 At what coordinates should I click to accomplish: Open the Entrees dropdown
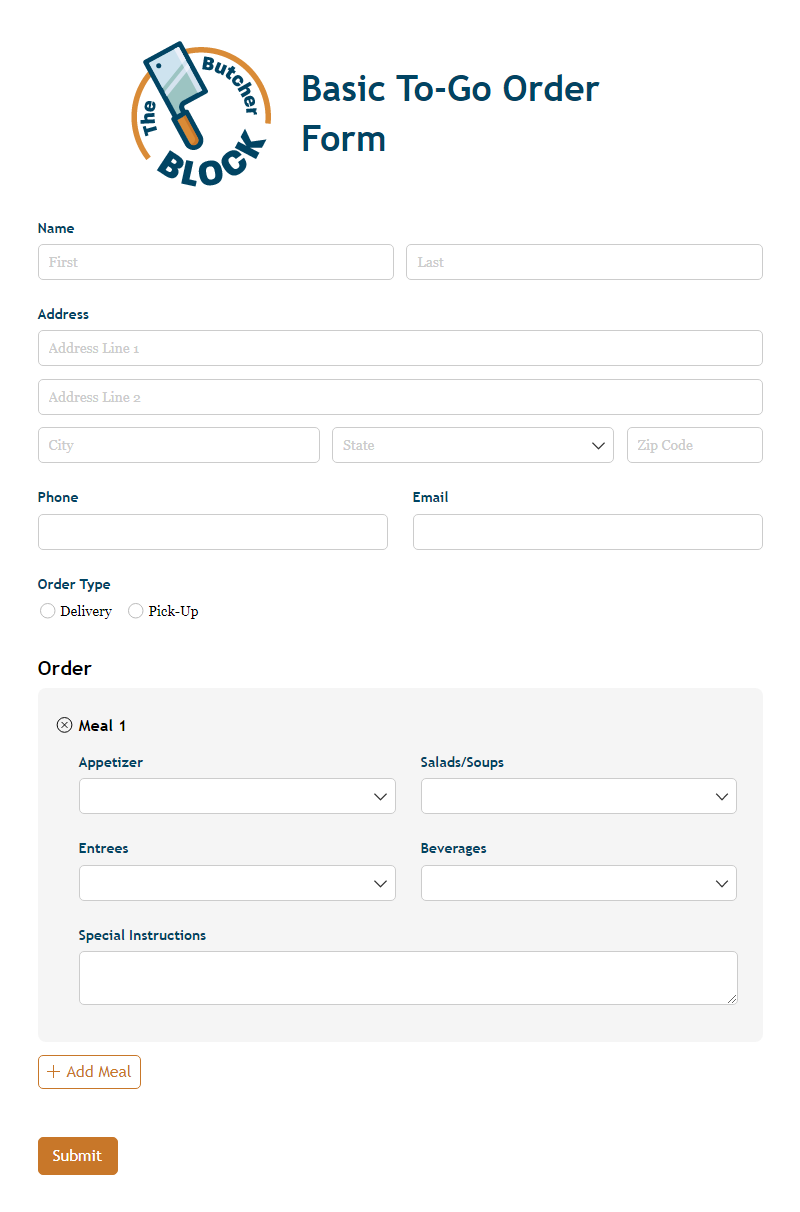pyautogui.click(x=237, y=883)
